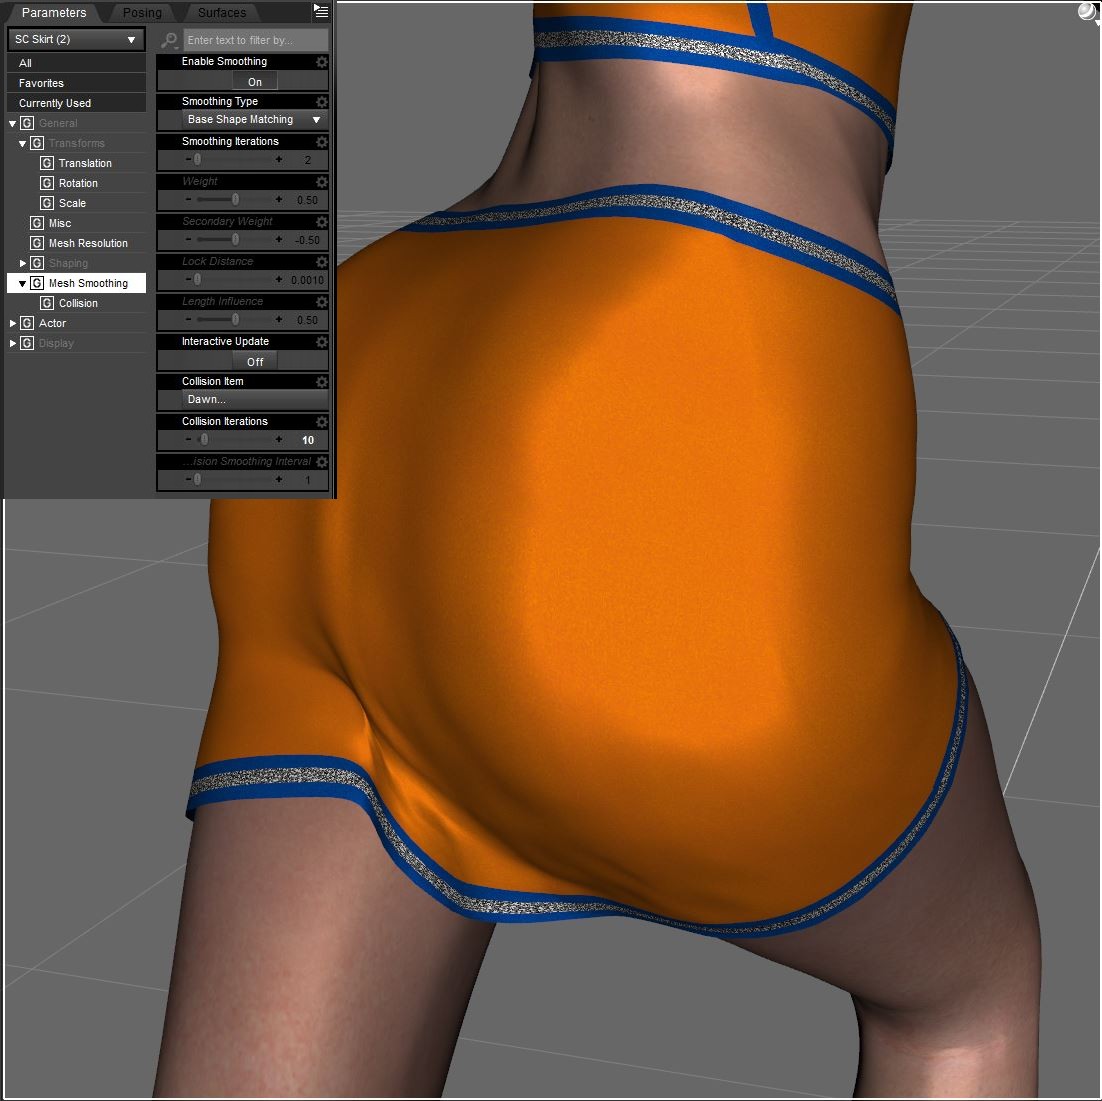The image size is (1102, 1101).
Task: Click the Collision Iterations slider handle
Action: click(204, 440)
